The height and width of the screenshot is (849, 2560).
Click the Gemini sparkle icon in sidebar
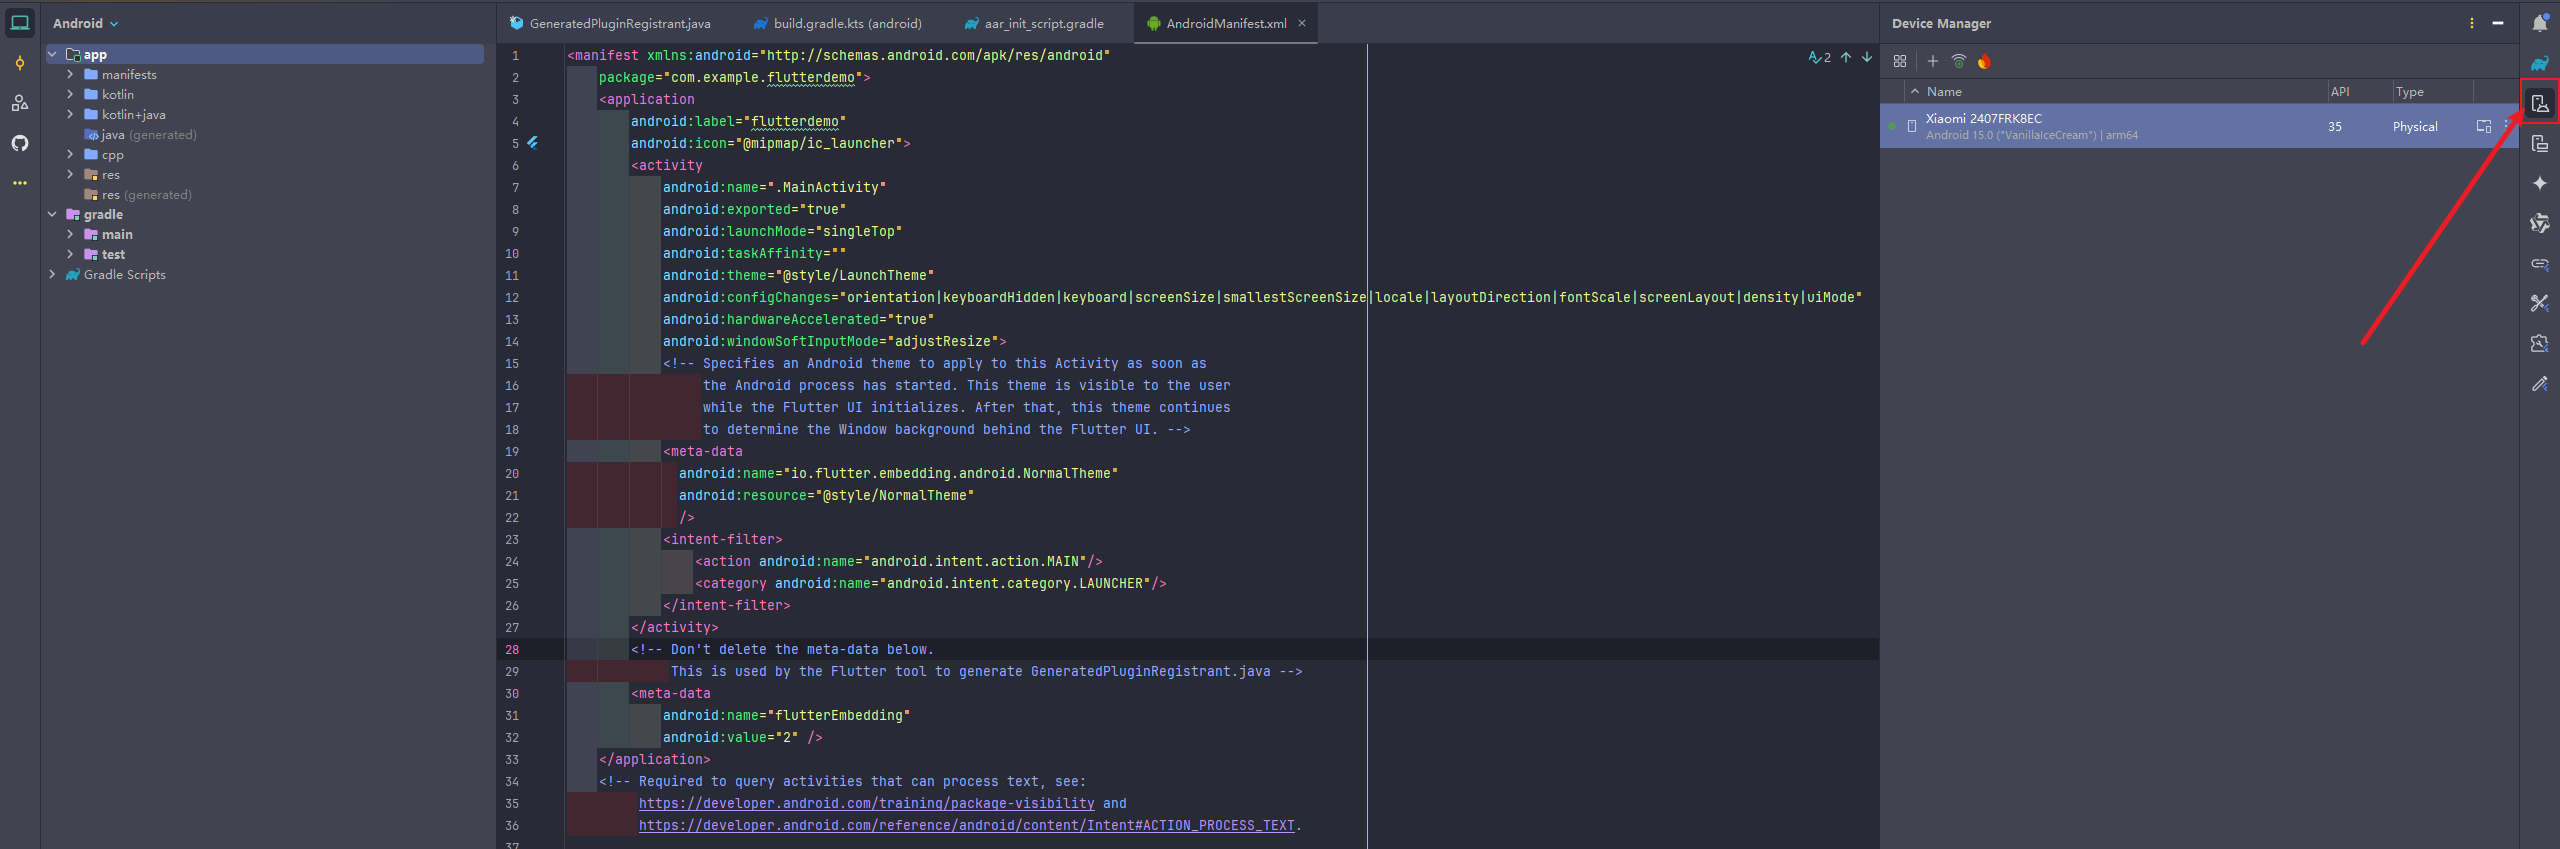2539,183
